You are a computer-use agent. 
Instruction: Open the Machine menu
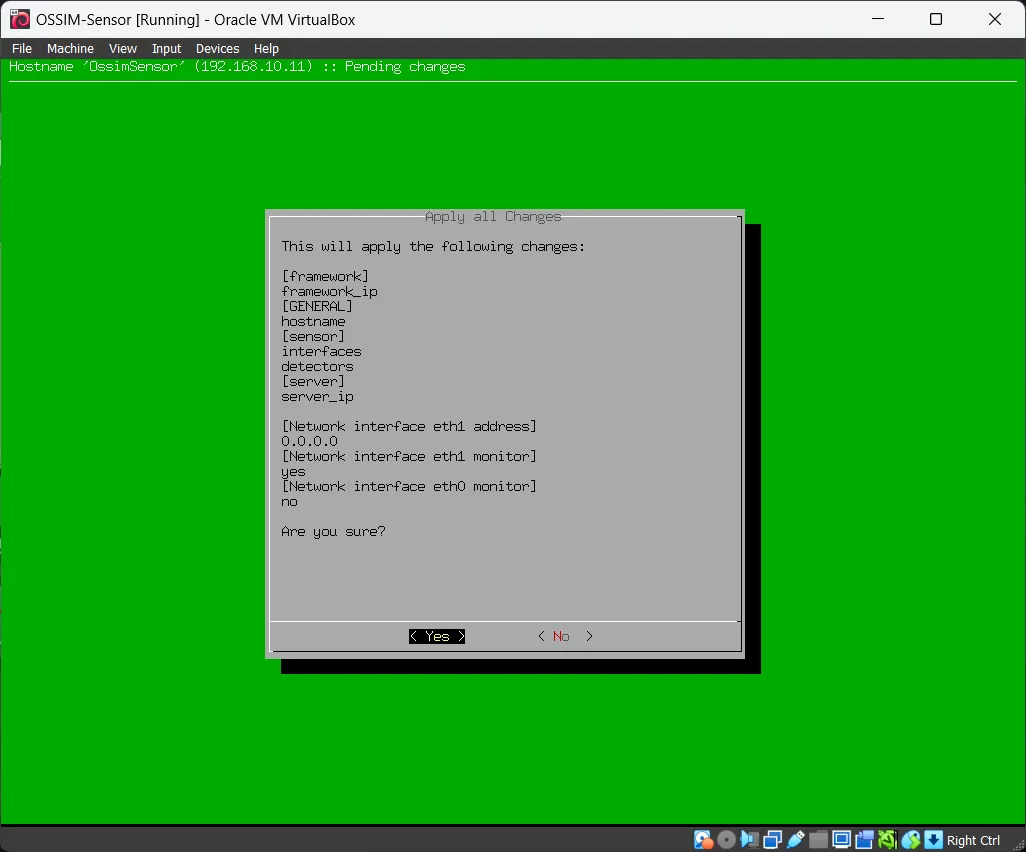[x=70, y=48]
